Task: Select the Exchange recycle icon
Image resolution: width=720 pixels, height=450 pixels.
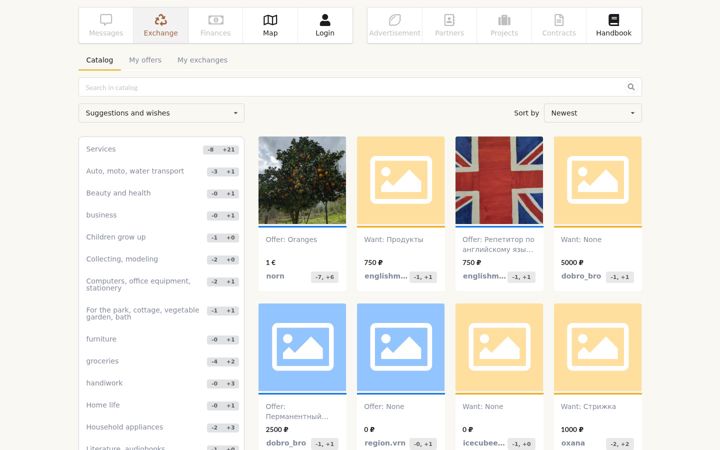Action: [160, 20]
